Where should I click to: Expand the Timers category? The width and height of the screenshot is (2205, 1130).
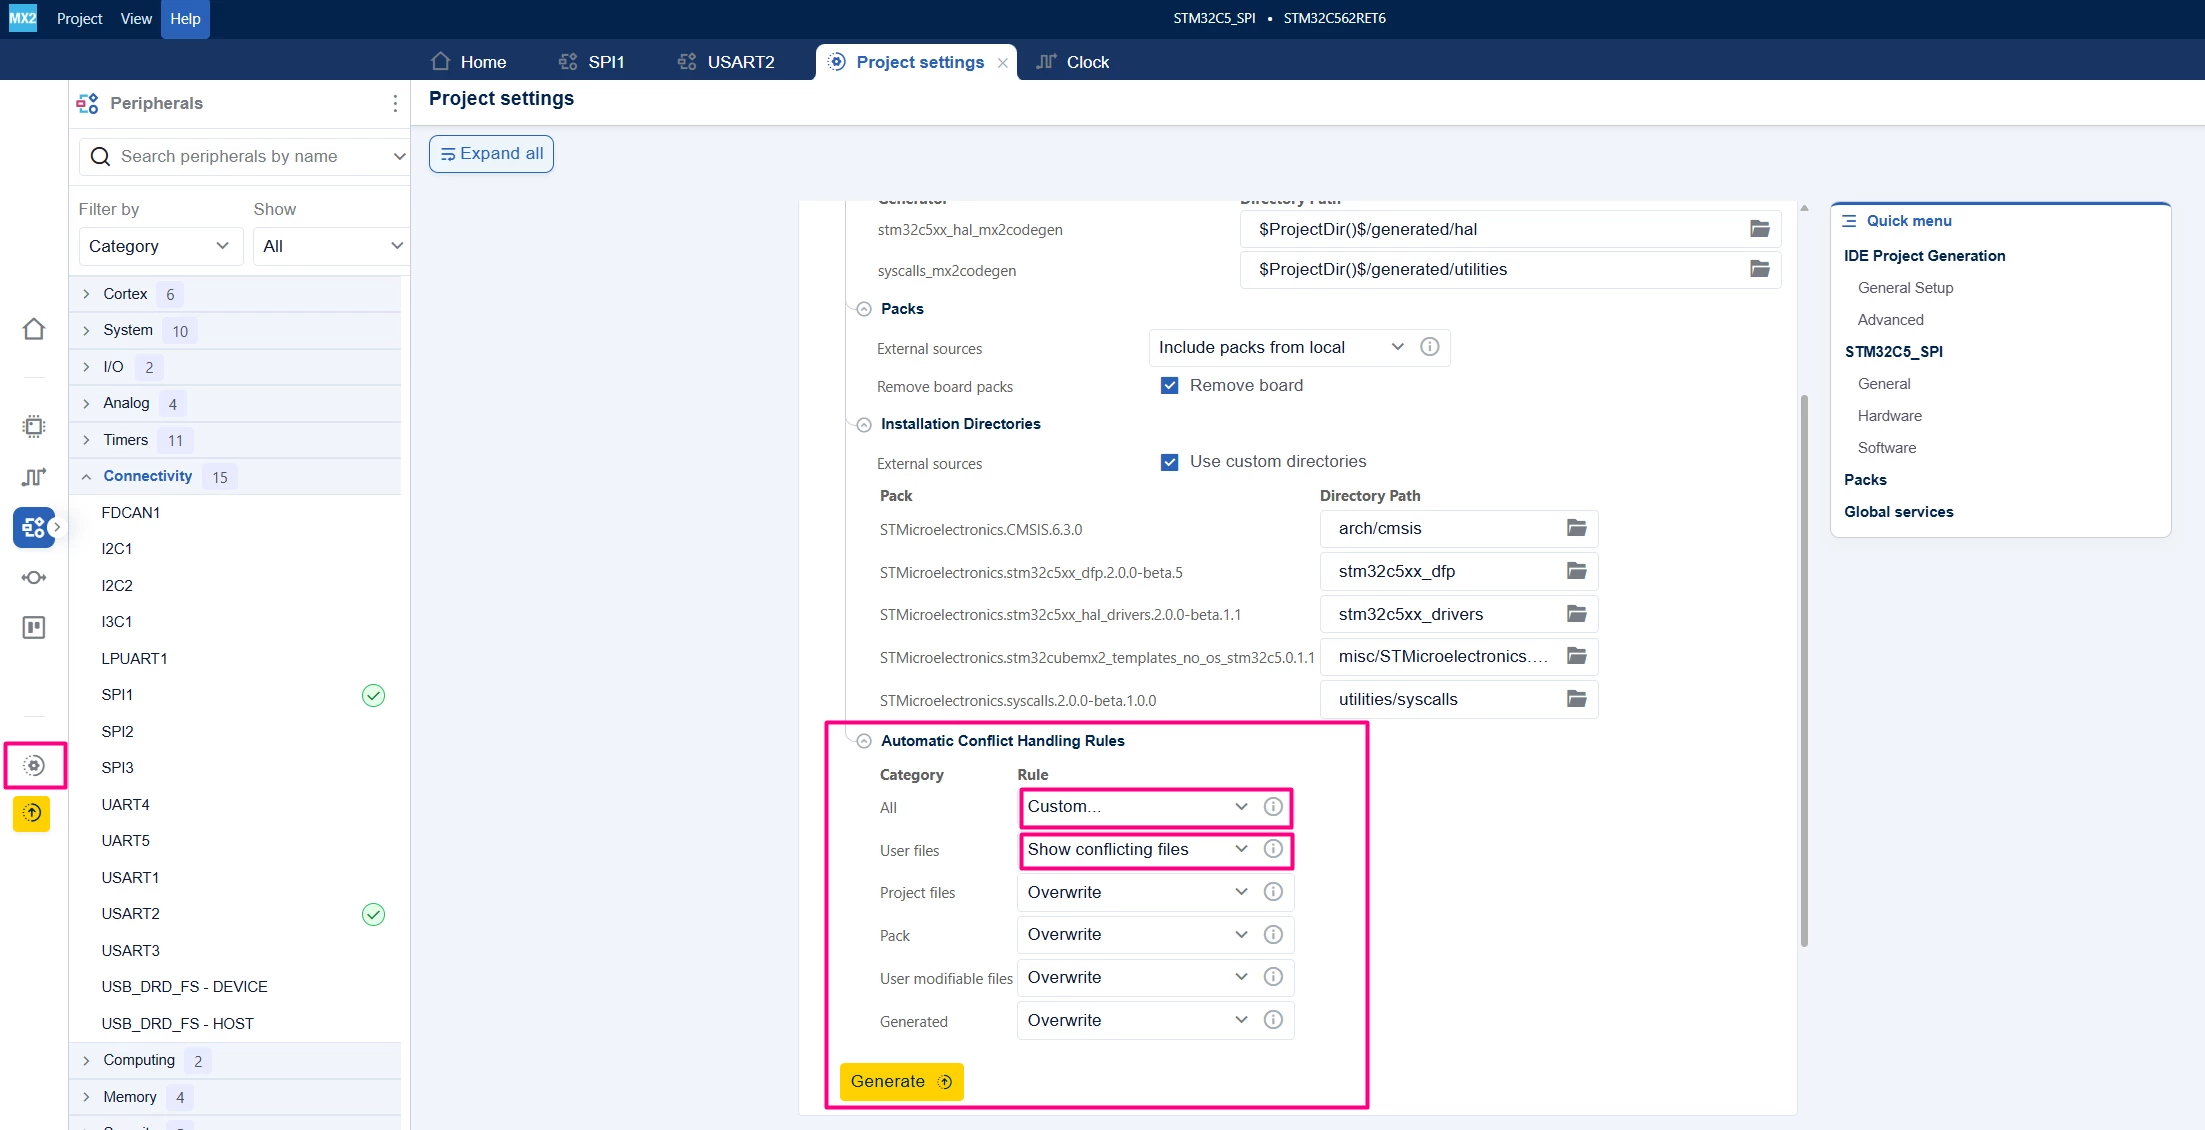[86, 440]
